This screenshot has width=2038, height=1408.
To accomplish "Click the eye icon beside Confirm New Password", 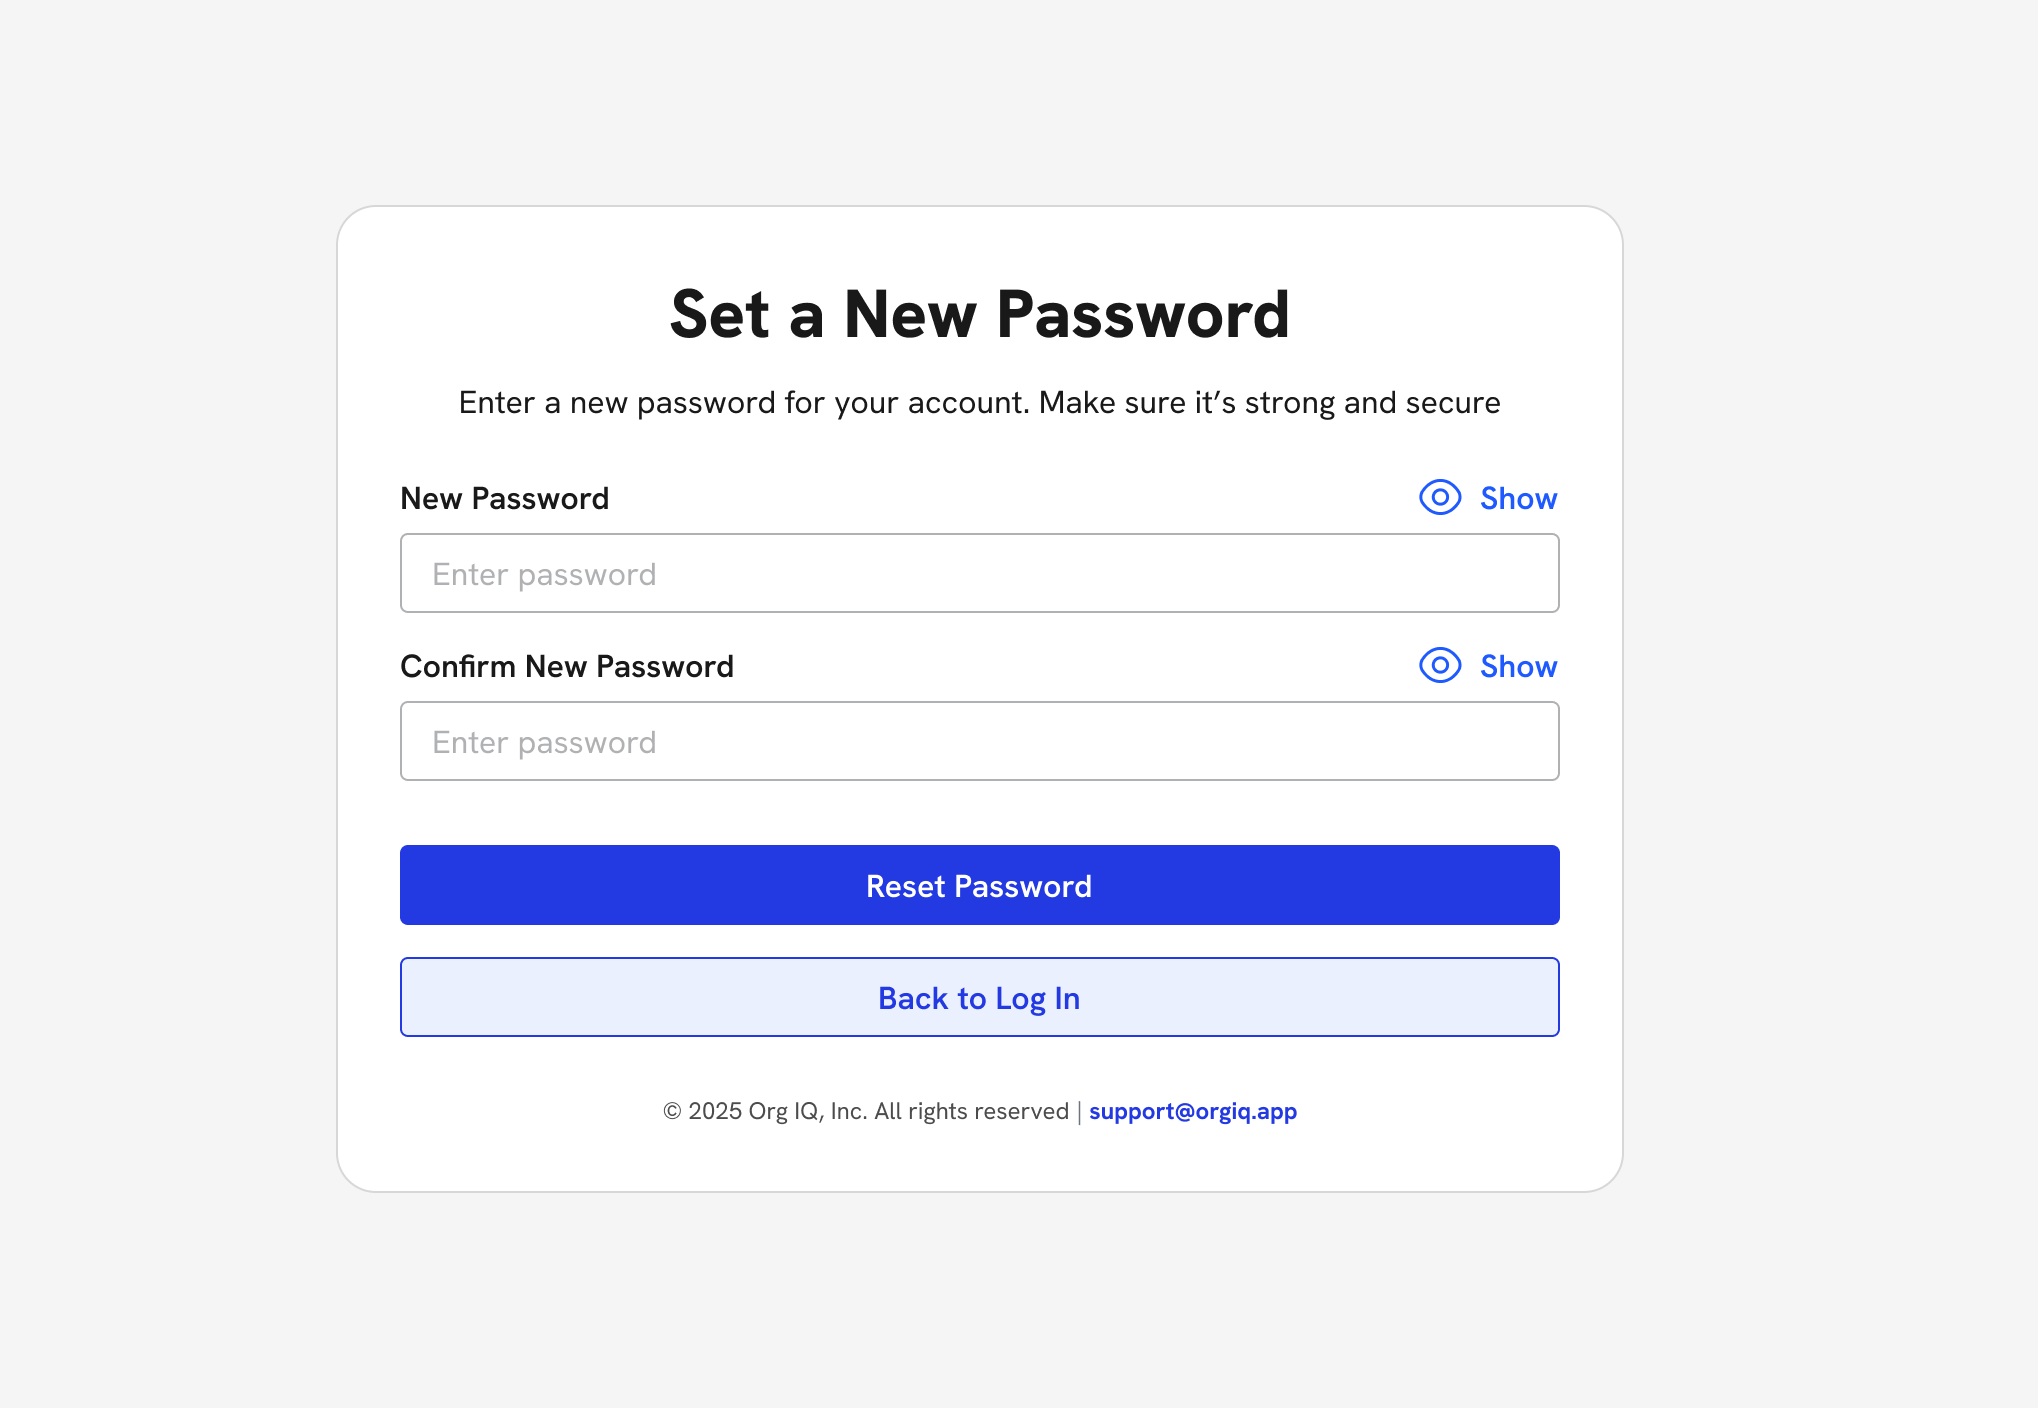I will pyautogui.click(x=1440, y=666).
